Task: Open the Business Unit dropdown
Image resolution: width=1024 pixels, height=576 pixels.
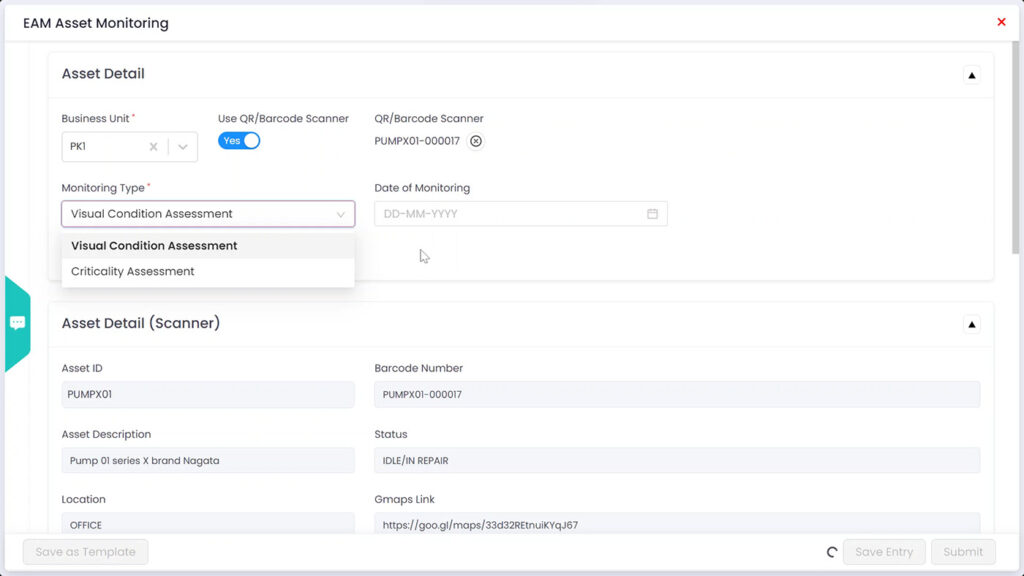Action: coord(182,146)
